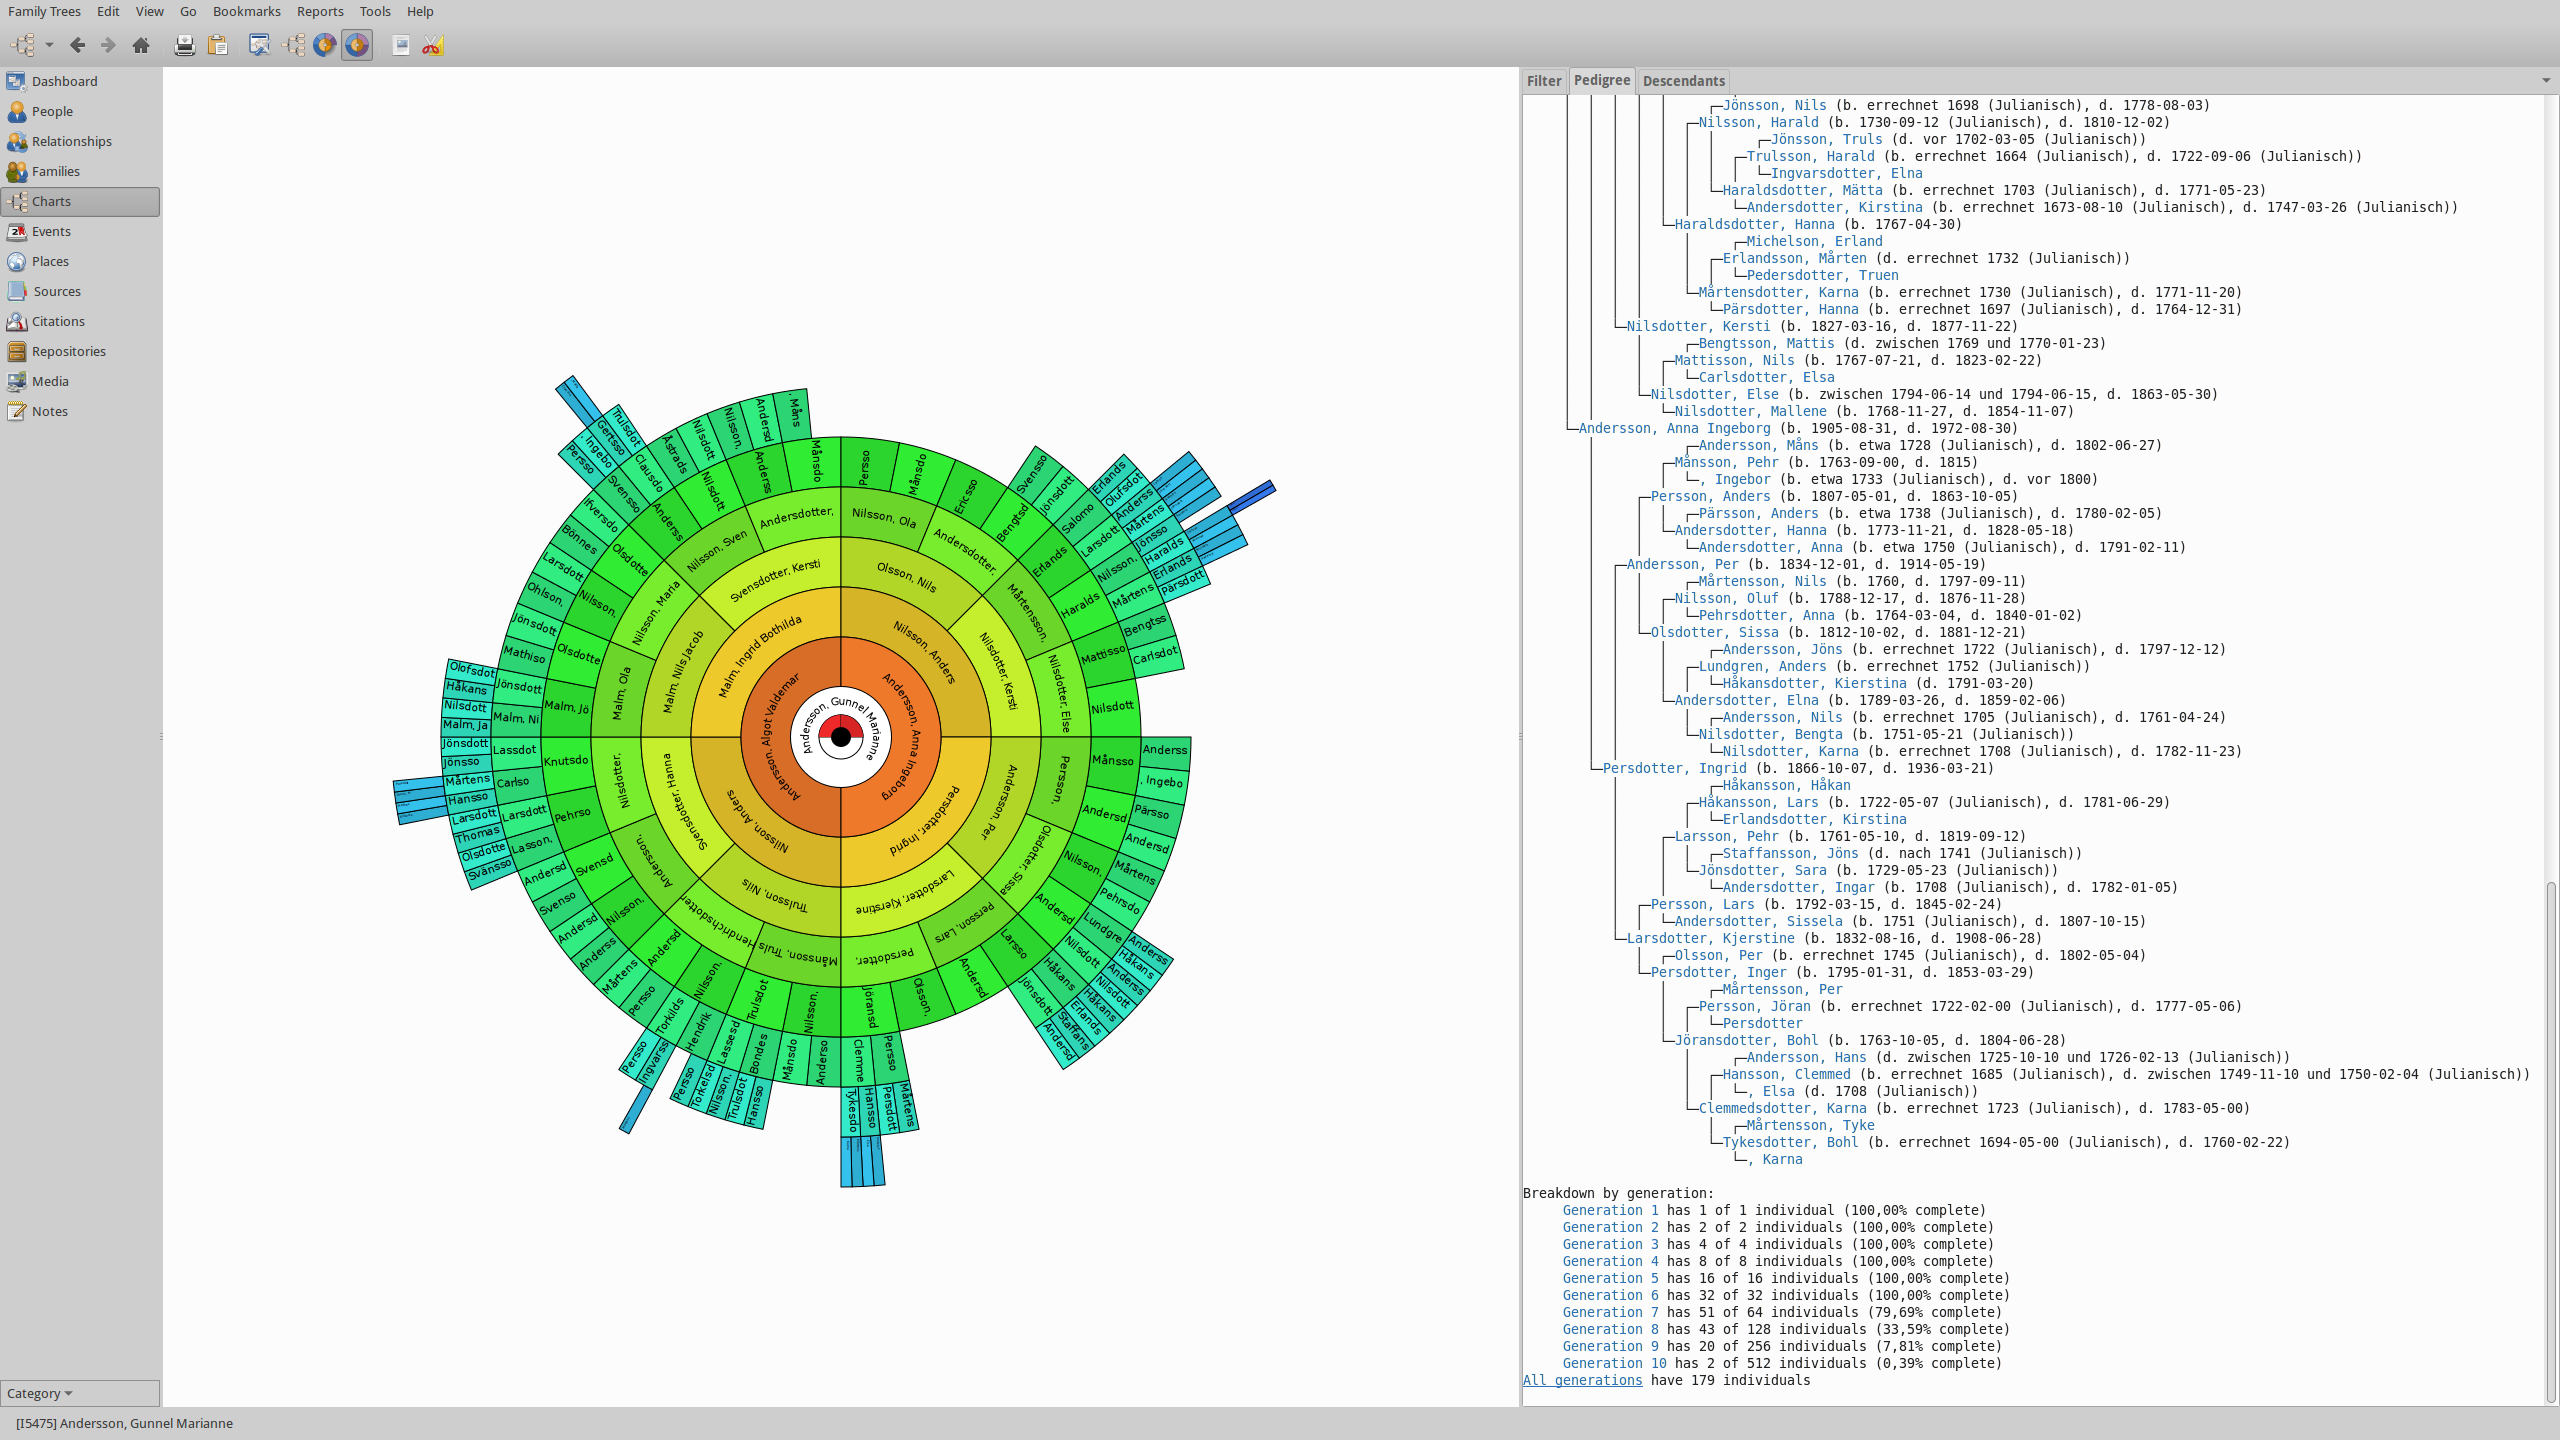2560x1440 pixels.
Task: Switch to the Descendants tab
Action: tap(1683, 81)
